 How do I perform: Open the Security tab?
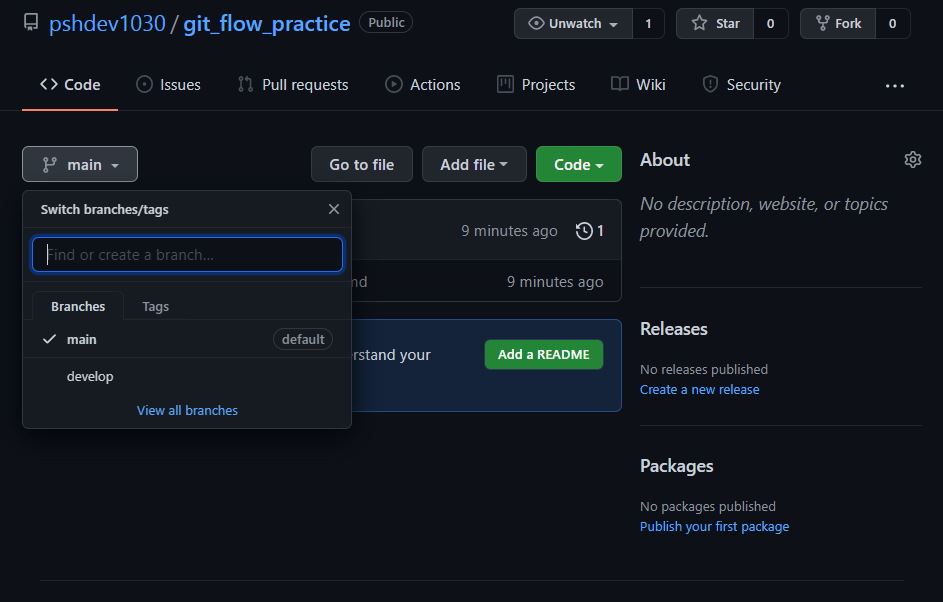742,85
